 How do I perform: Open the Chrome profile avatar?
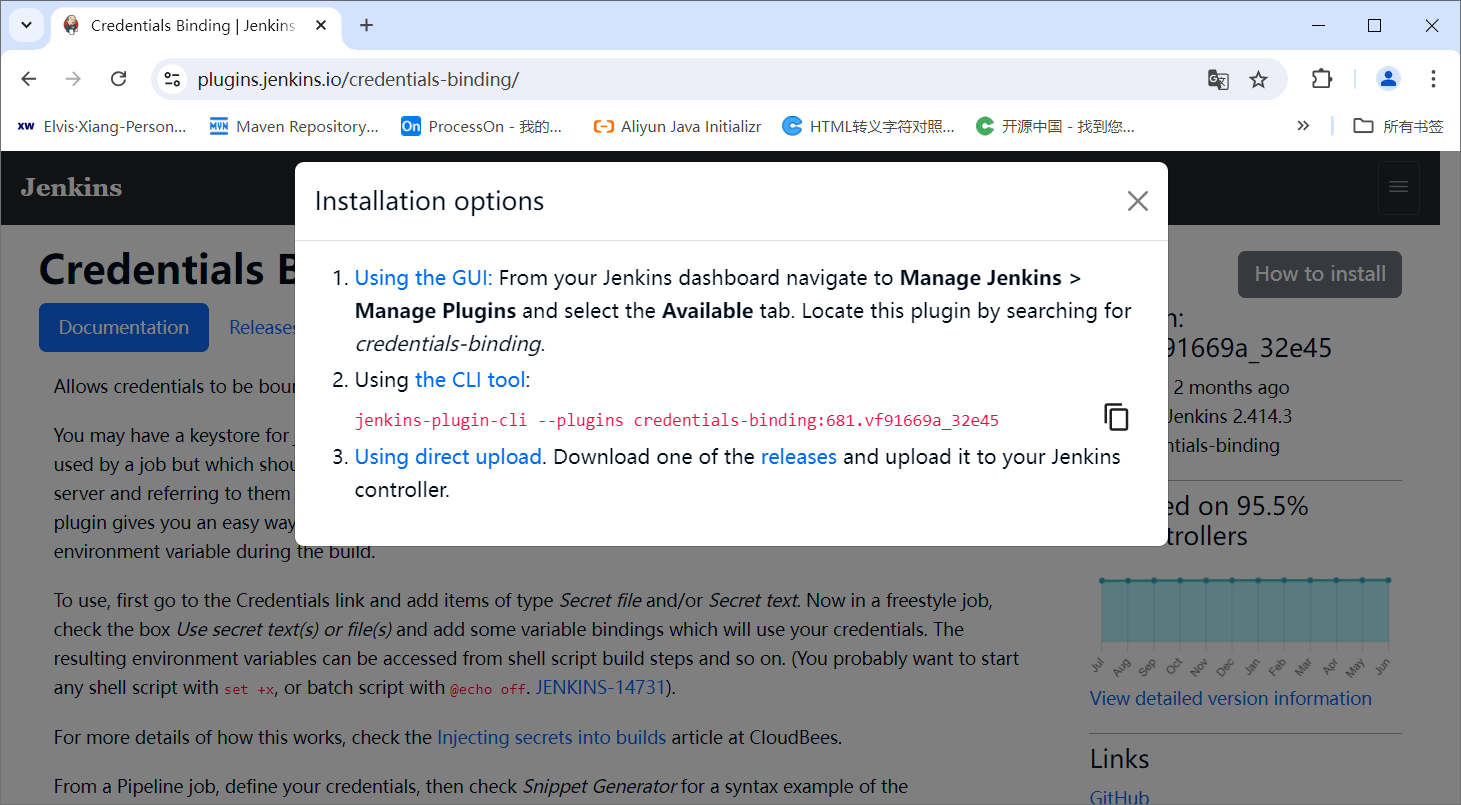click(x=1388, y=79)
